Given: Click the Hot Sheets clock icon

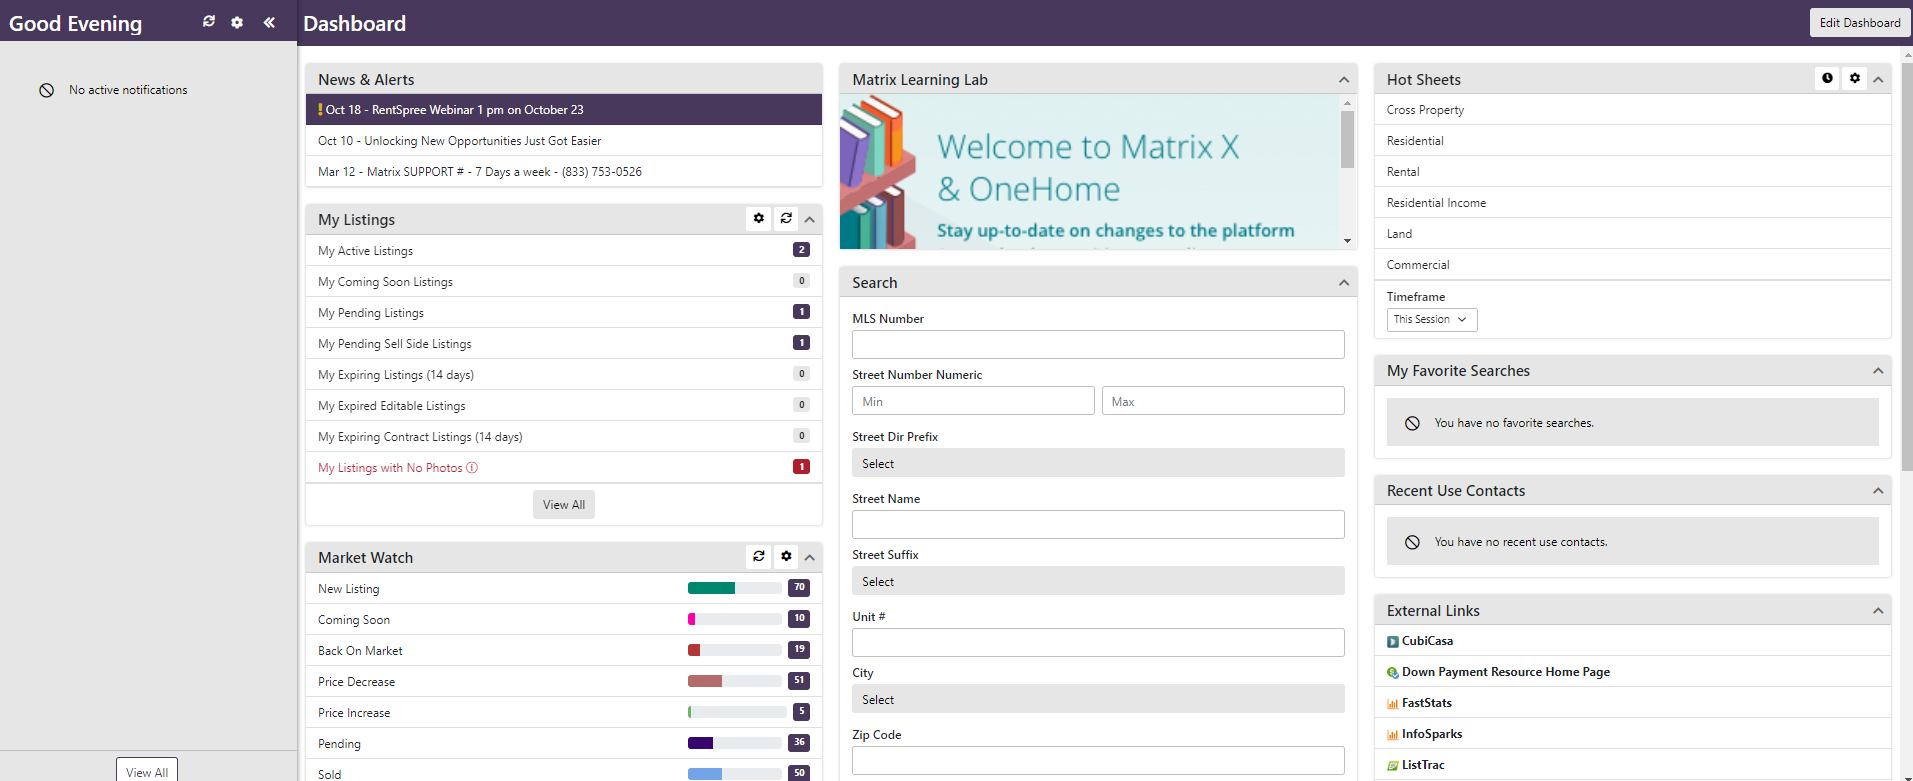Looking at the screenshot, I should click(1827, 78).
